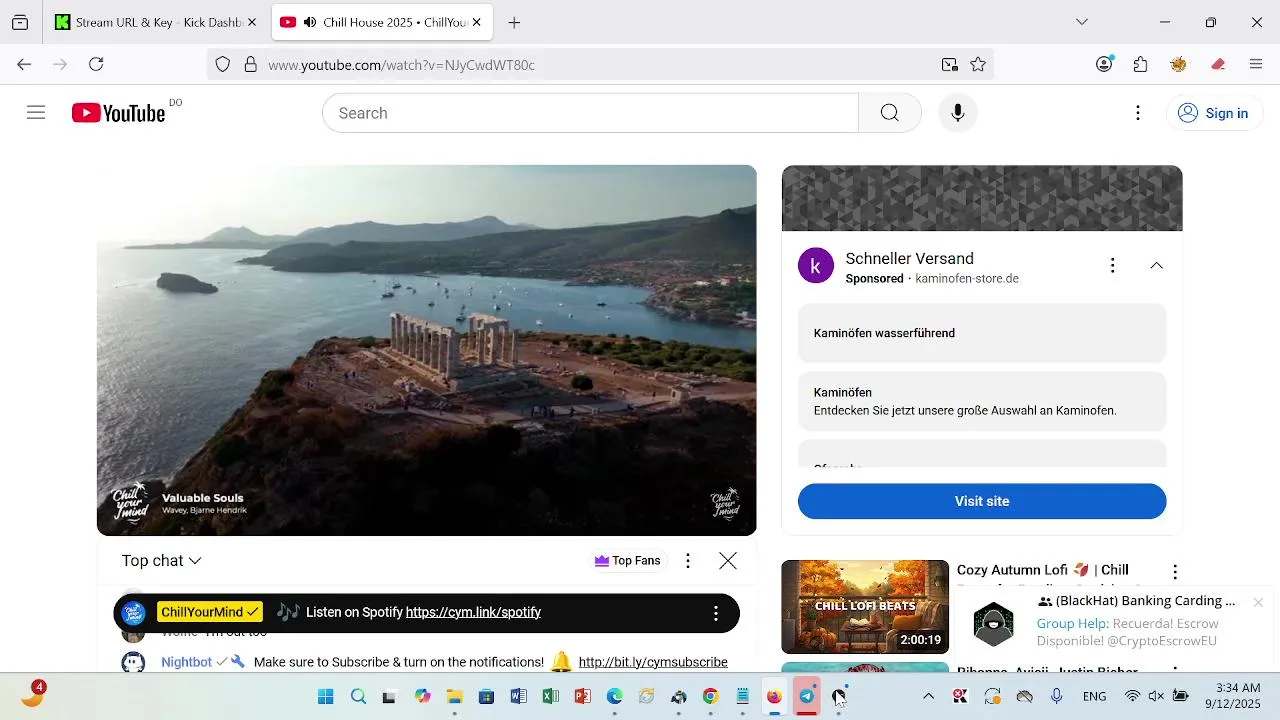Click the ENG language indicator

(1094, 697)
